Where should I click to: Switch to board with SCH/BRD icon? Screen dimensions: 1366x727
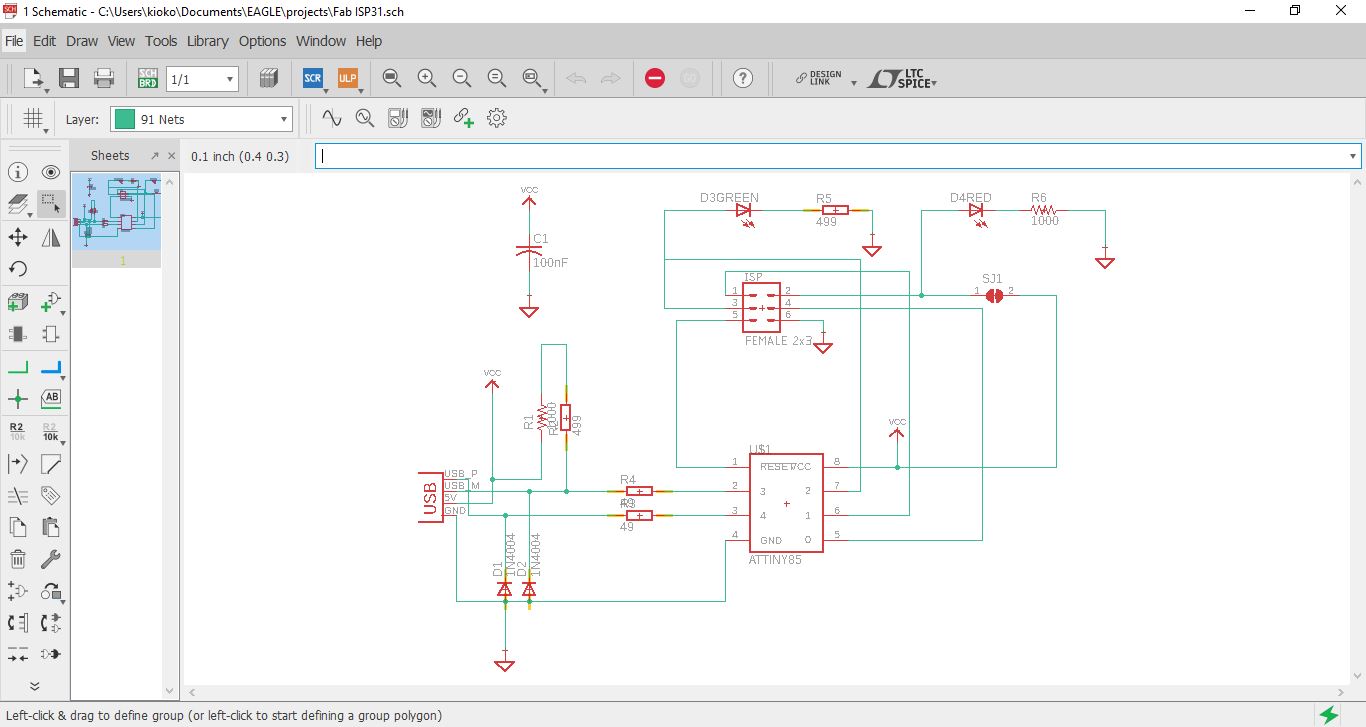pyautogui.click(x=148, y=78)
